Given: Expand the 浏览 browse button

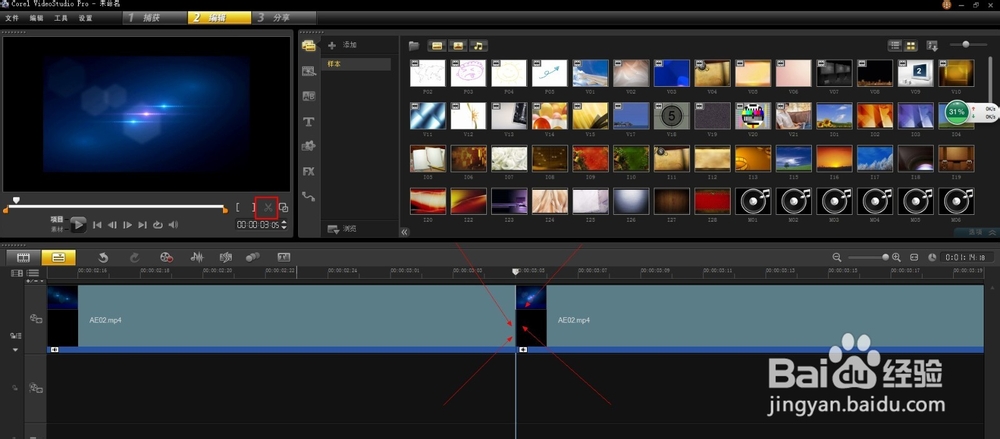Looking at the screenshot, I should click(x=342, y=229).
